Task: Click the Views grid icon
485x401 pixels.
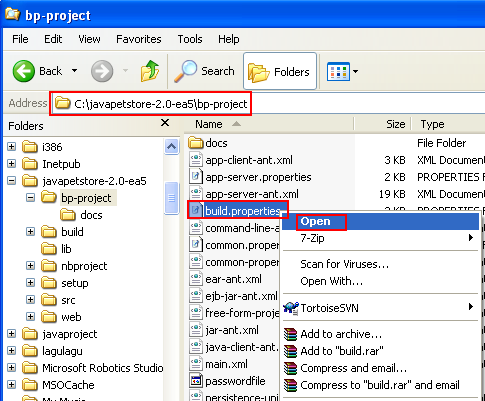Action: point(338,71)
